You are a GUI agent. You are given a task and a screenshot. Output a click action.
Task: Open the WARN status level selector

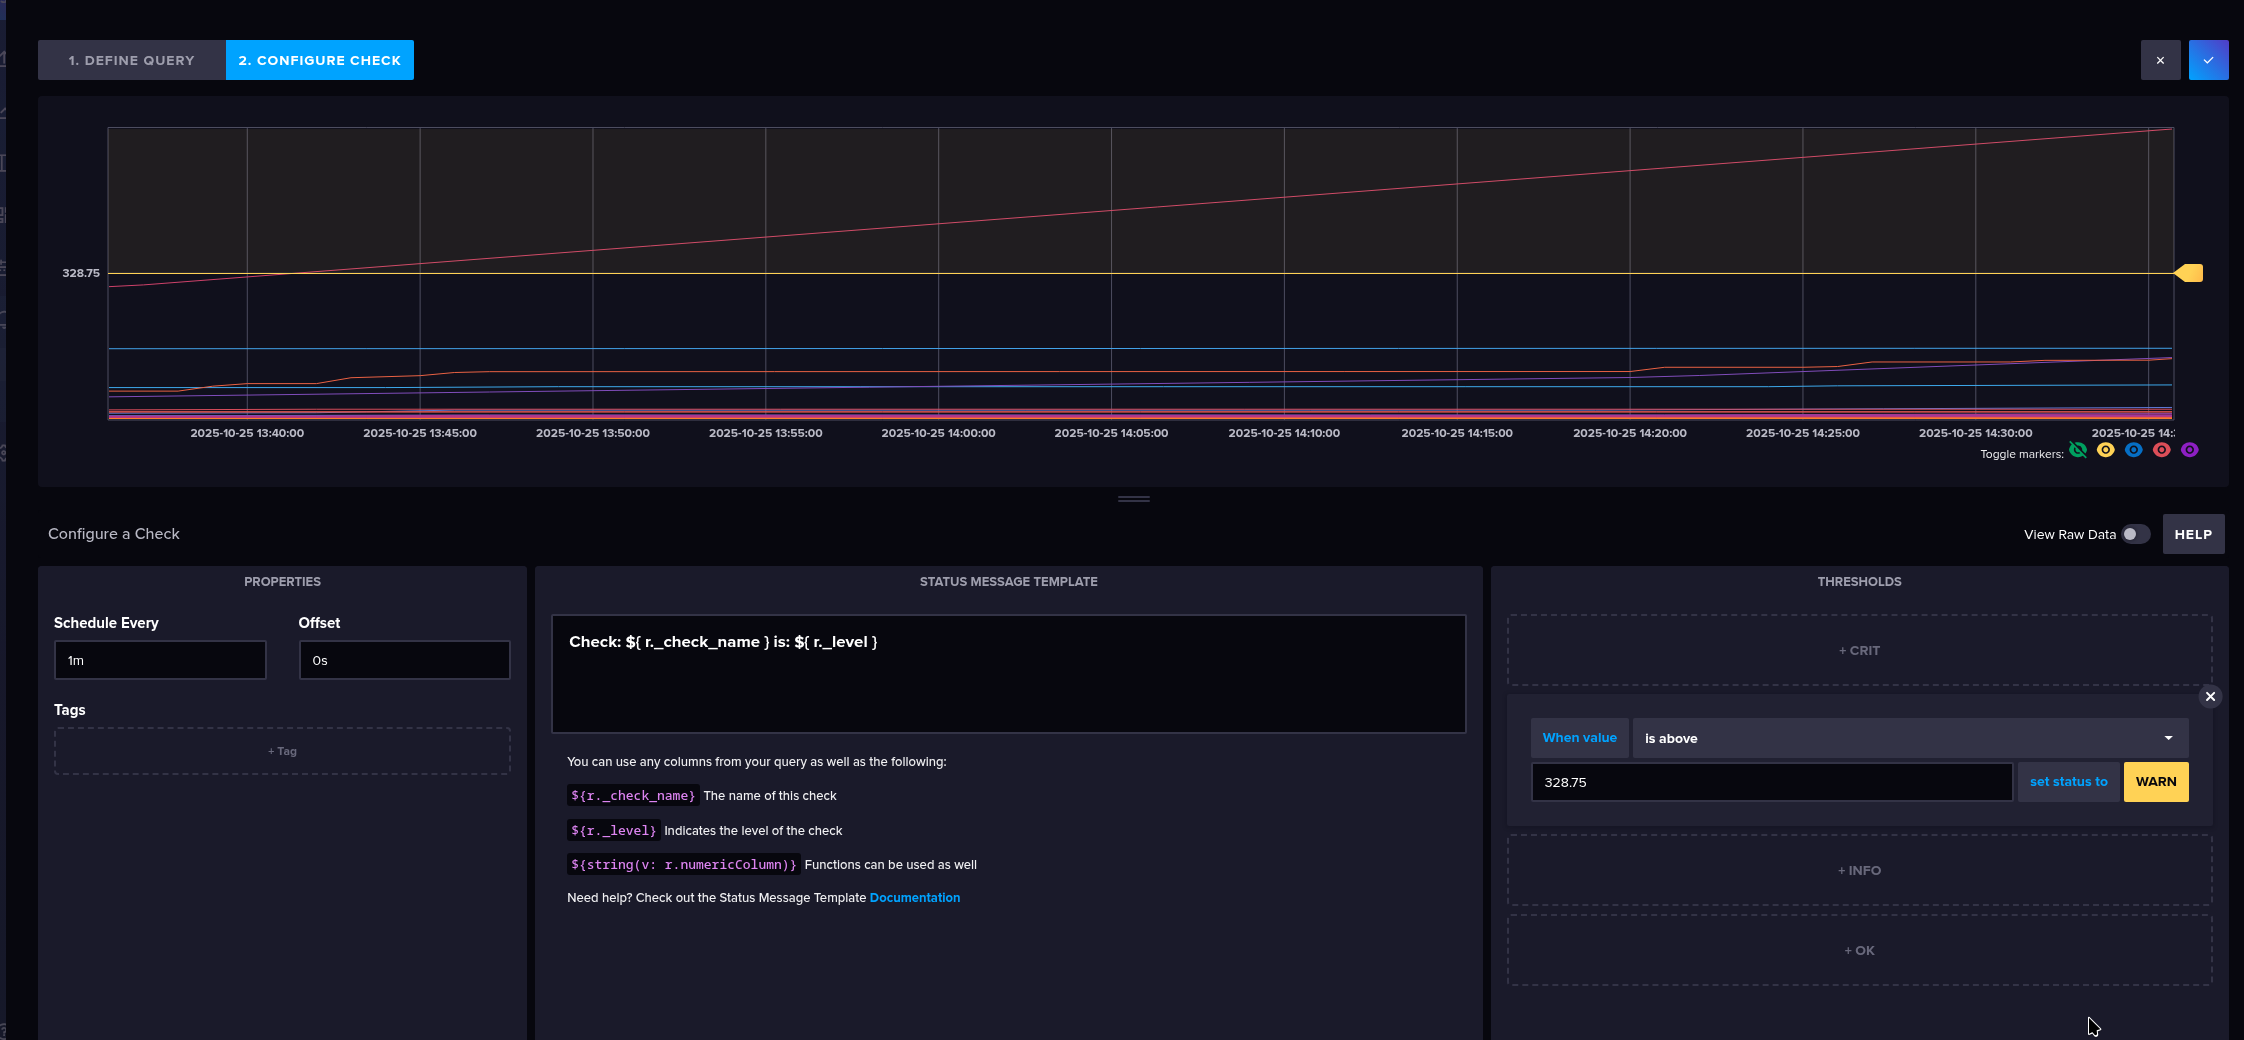tap(2155, 782)
